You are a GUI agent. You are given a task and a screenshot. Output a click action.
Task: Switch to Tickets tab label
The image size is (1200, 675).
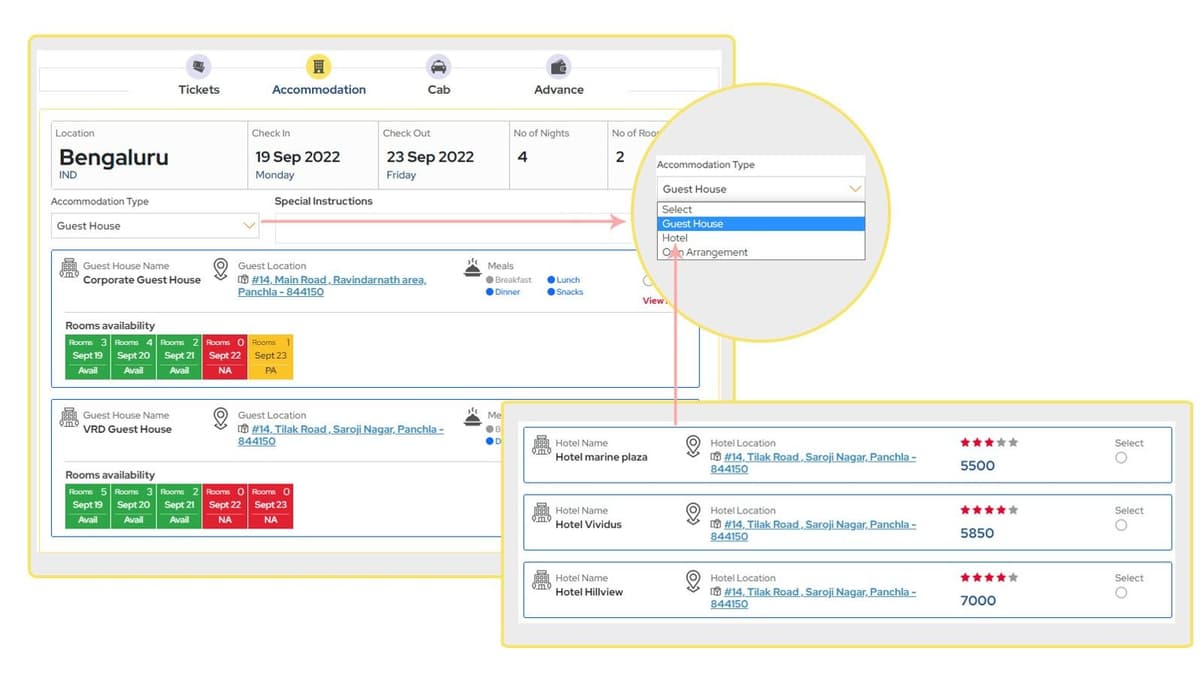click(x=199, y=90)
